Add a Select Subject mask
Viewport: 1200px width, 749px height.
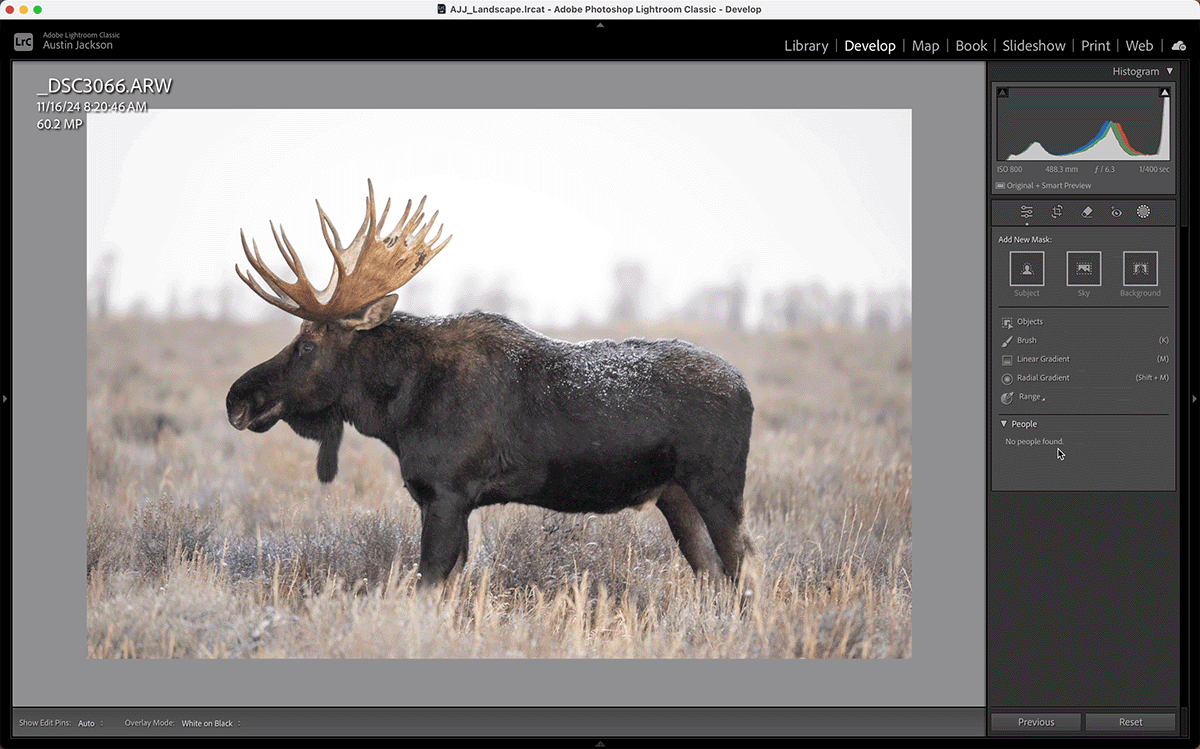[x=1027, y=269]
